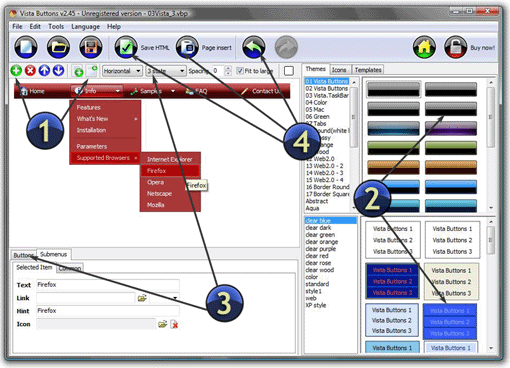Undo with the blue arrow icon

coord(254,47)
